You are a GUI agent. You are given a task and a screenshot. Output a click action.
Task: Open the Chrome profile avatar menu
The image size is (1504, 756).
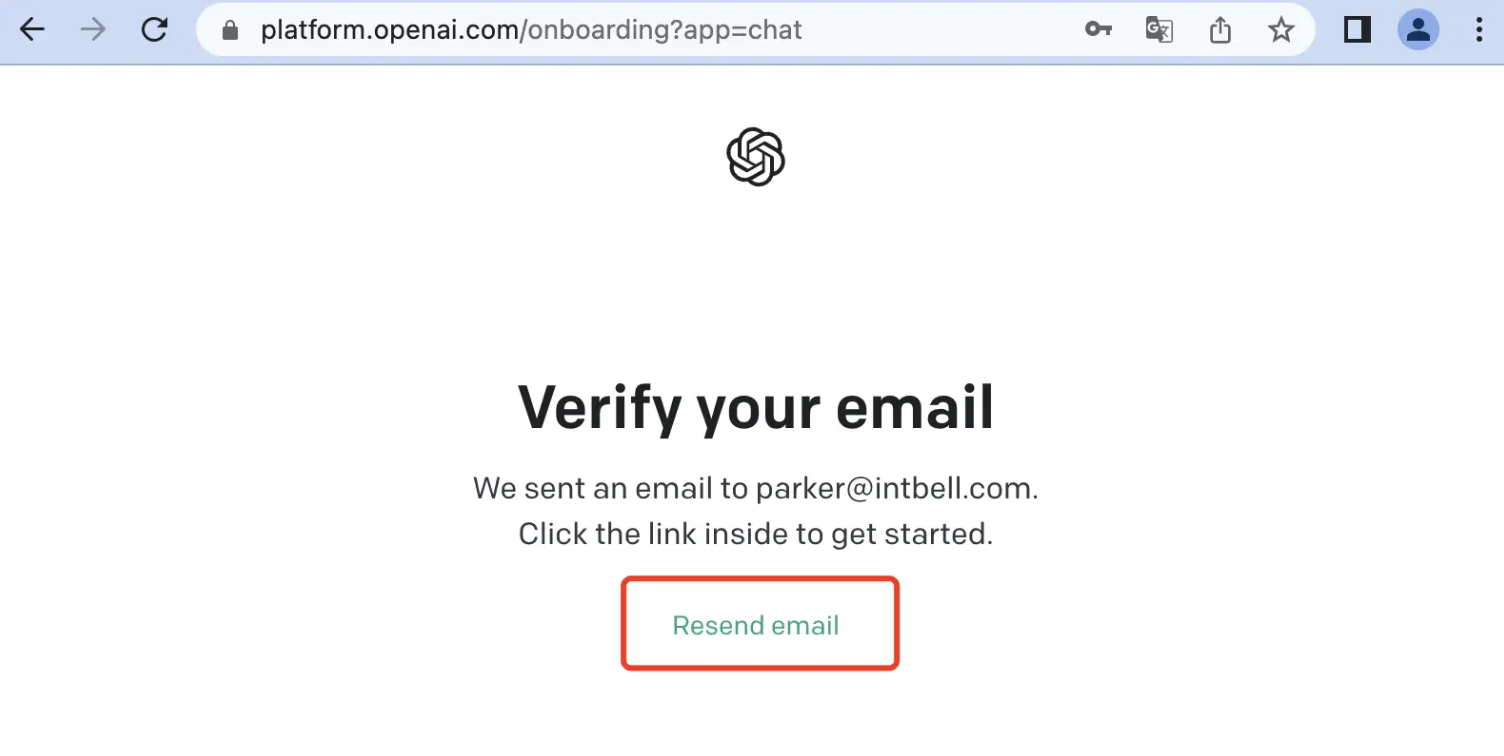tap(1418, 30)
